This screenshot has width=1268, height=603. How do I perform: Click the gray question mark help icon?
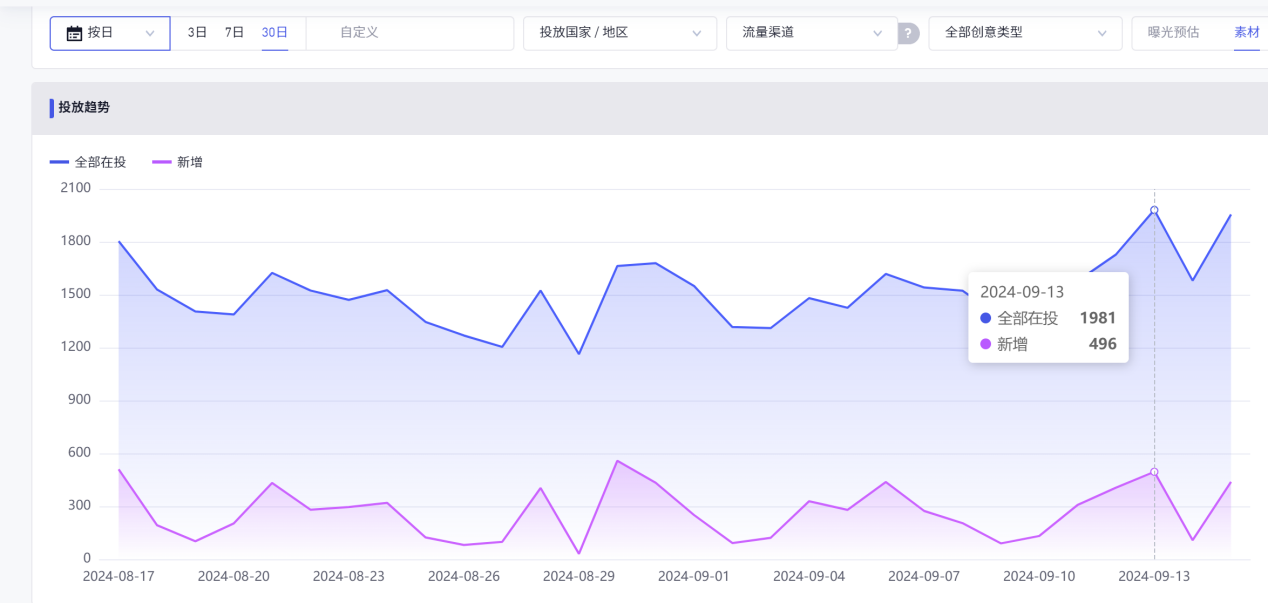908,33
